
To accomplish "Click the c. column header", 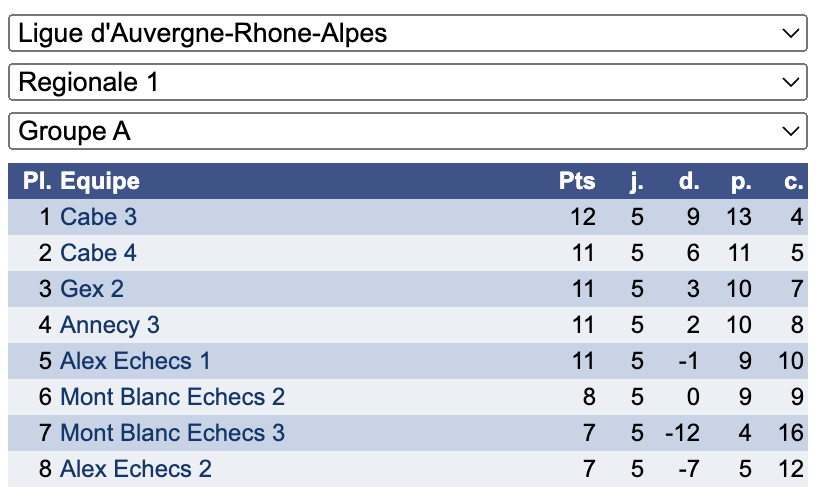I will point(794,182).
